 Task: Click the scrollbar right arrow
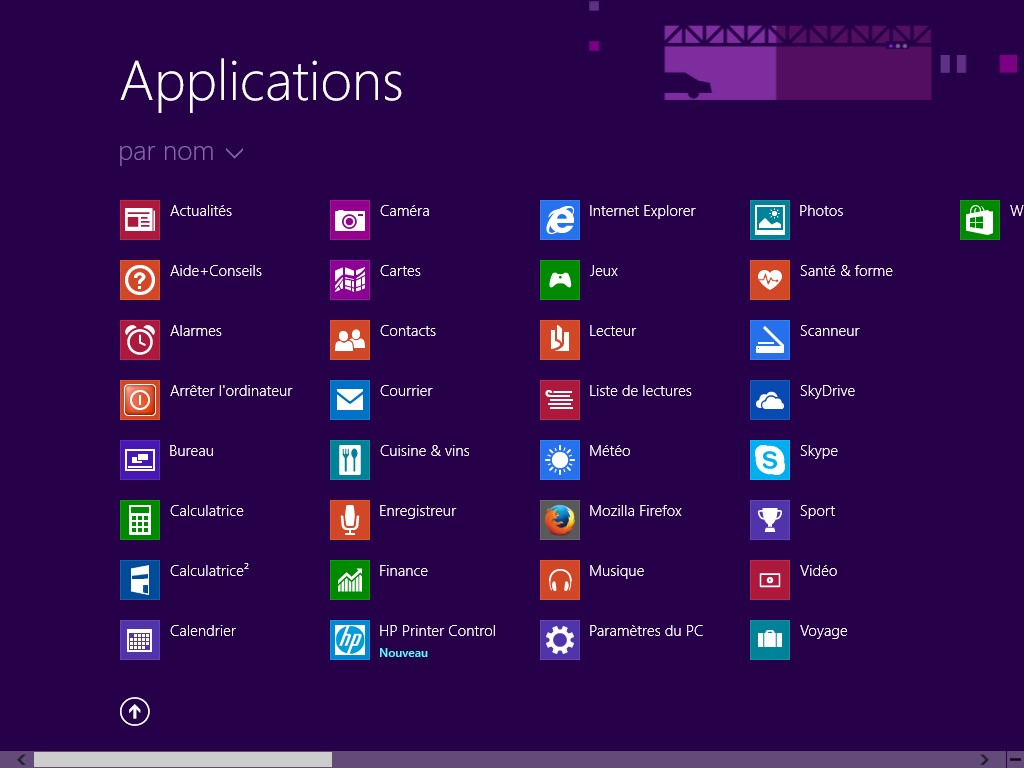click(x=985, y=760)
